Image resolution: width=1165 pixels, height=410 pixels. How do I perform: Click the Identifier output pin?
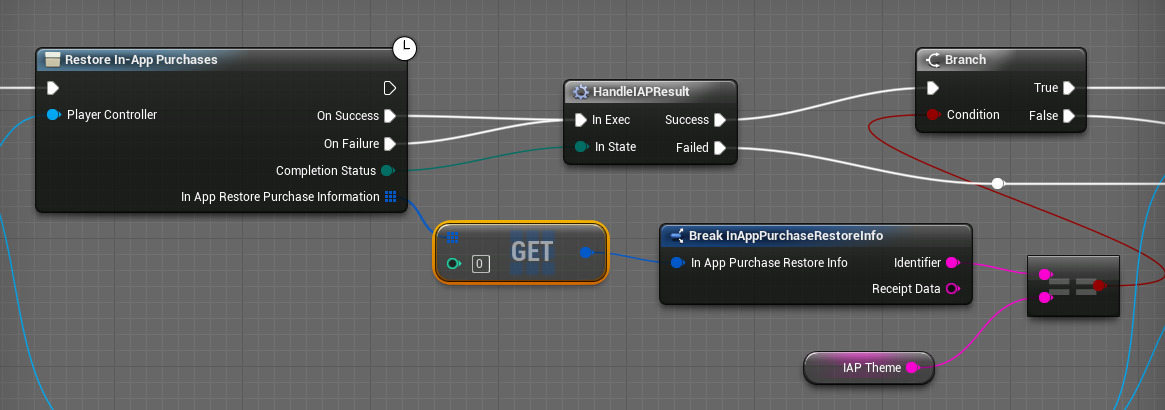951,263
